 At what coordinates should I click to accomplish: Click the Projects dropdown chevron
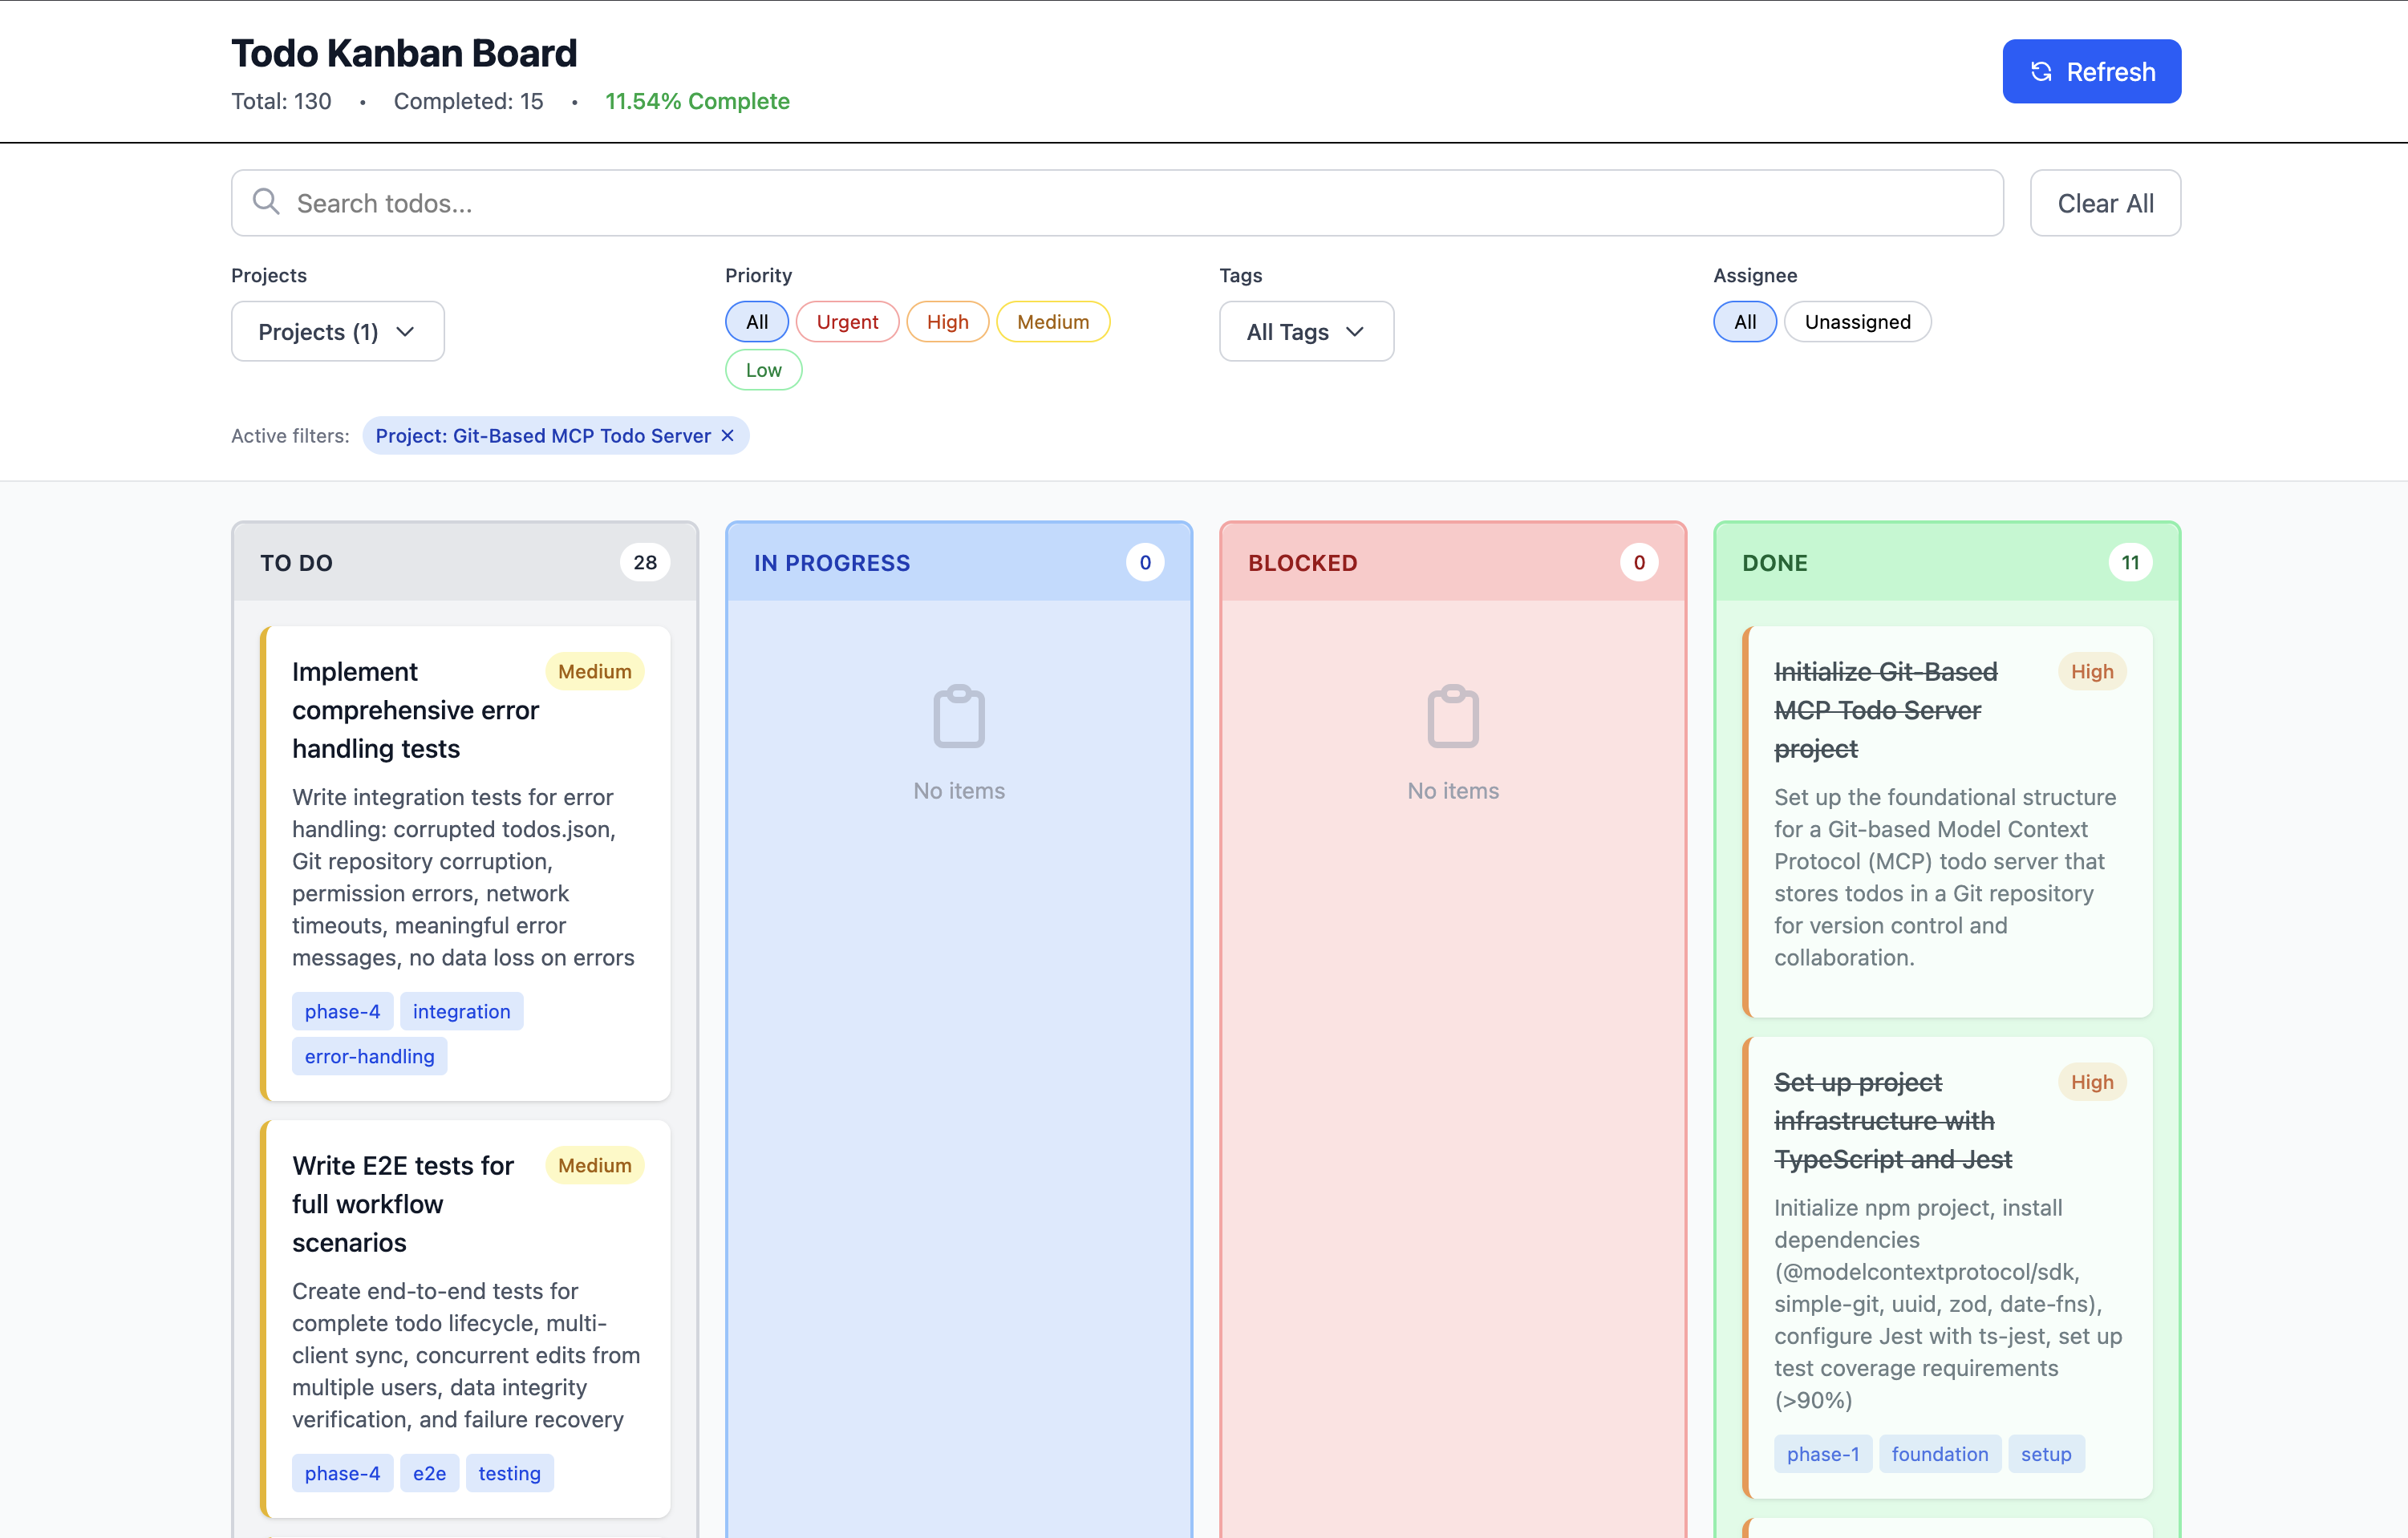[405, 332]
